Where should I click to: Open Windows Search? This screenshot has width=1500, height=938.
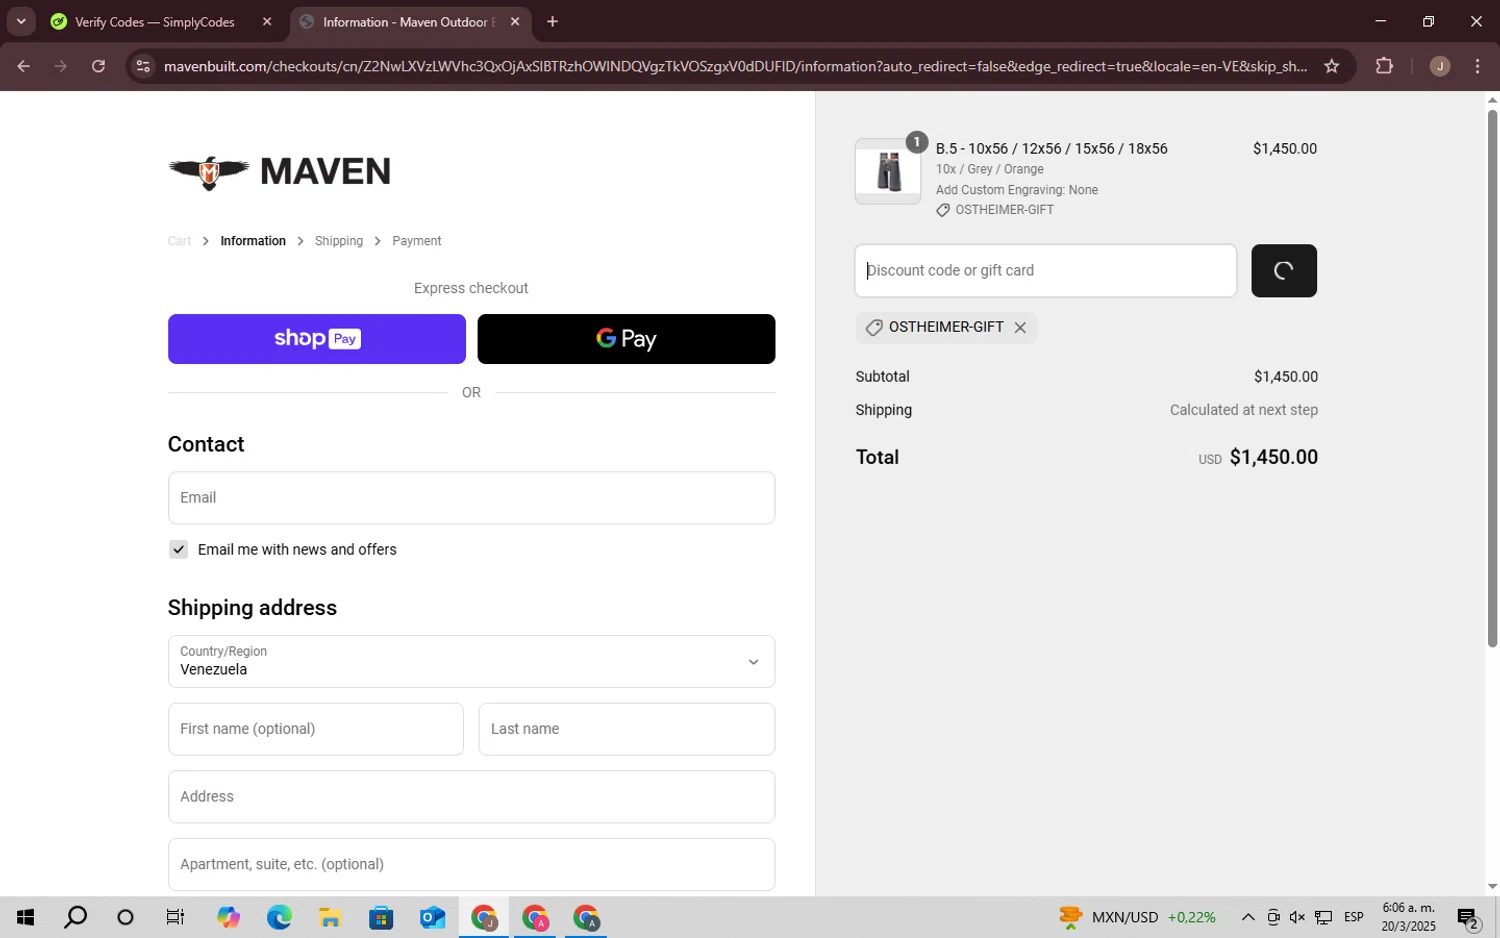pyautogui.click(x=75, y=918)
